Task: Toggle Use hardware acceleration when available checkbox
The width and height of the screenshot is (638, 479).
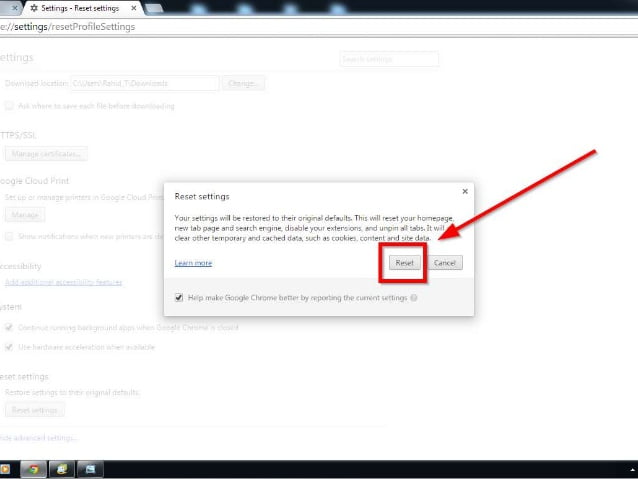Action: coord(9,347)
